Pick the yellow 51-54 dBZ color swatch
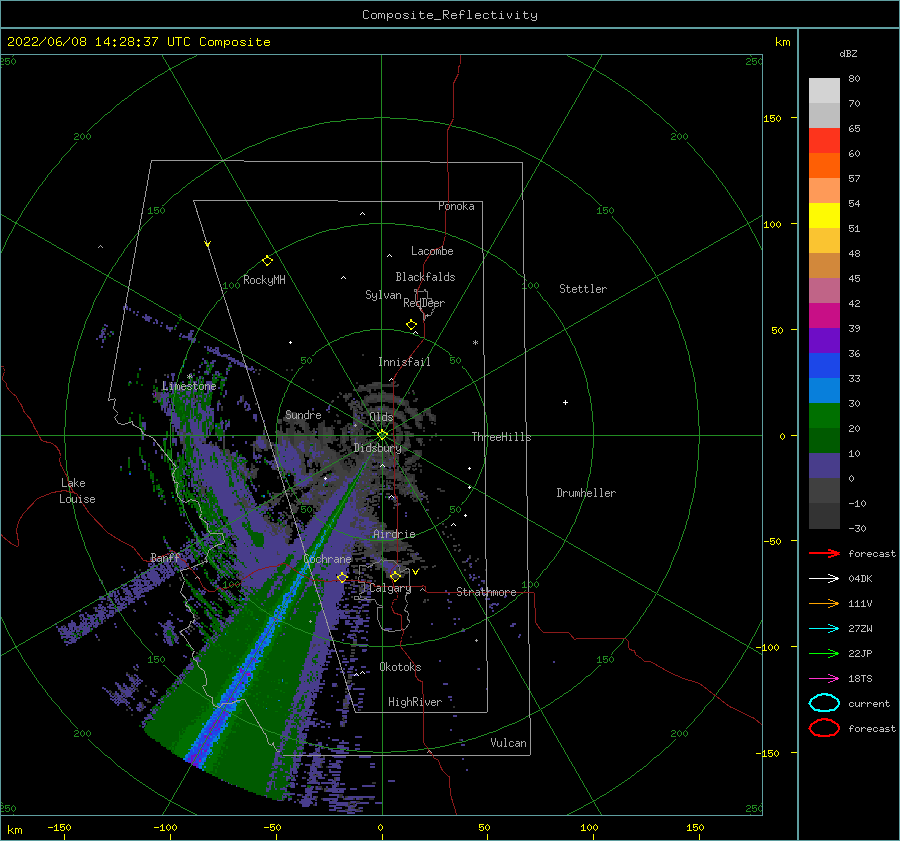This screenshot has height=841, width=900. pos(824,216)
